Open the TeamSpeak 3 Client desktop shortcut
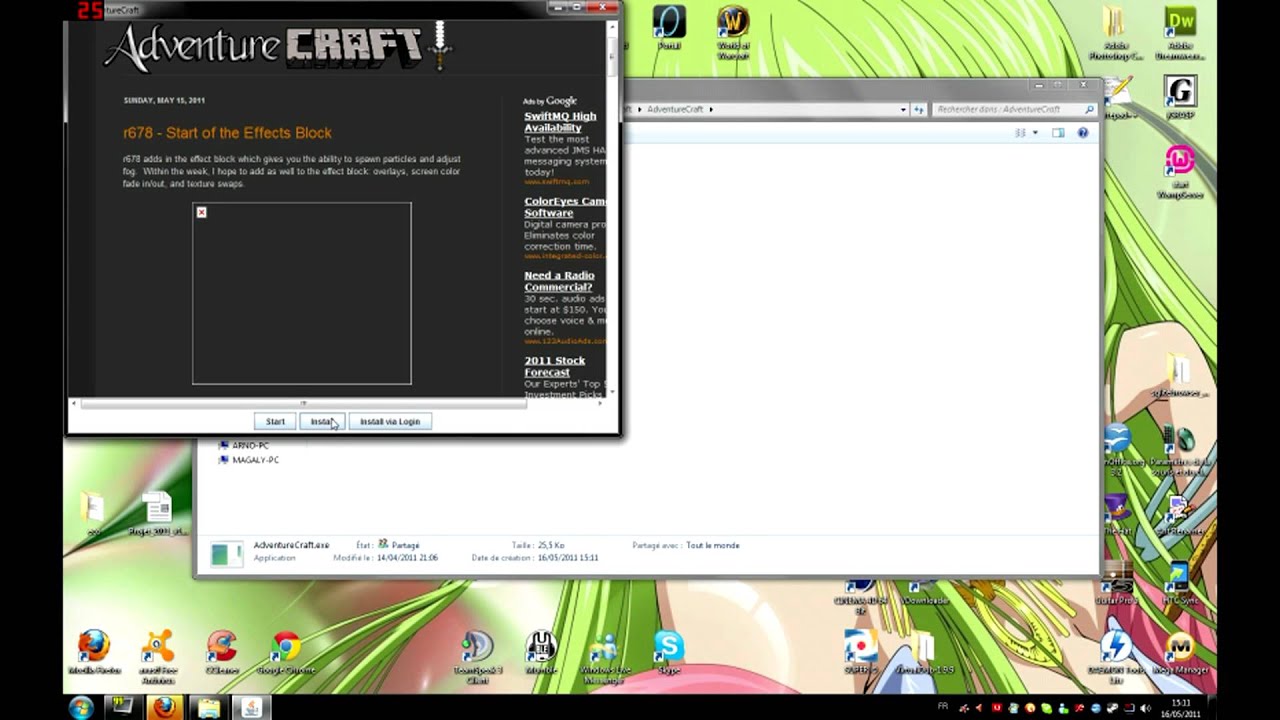 coord(477,657)
